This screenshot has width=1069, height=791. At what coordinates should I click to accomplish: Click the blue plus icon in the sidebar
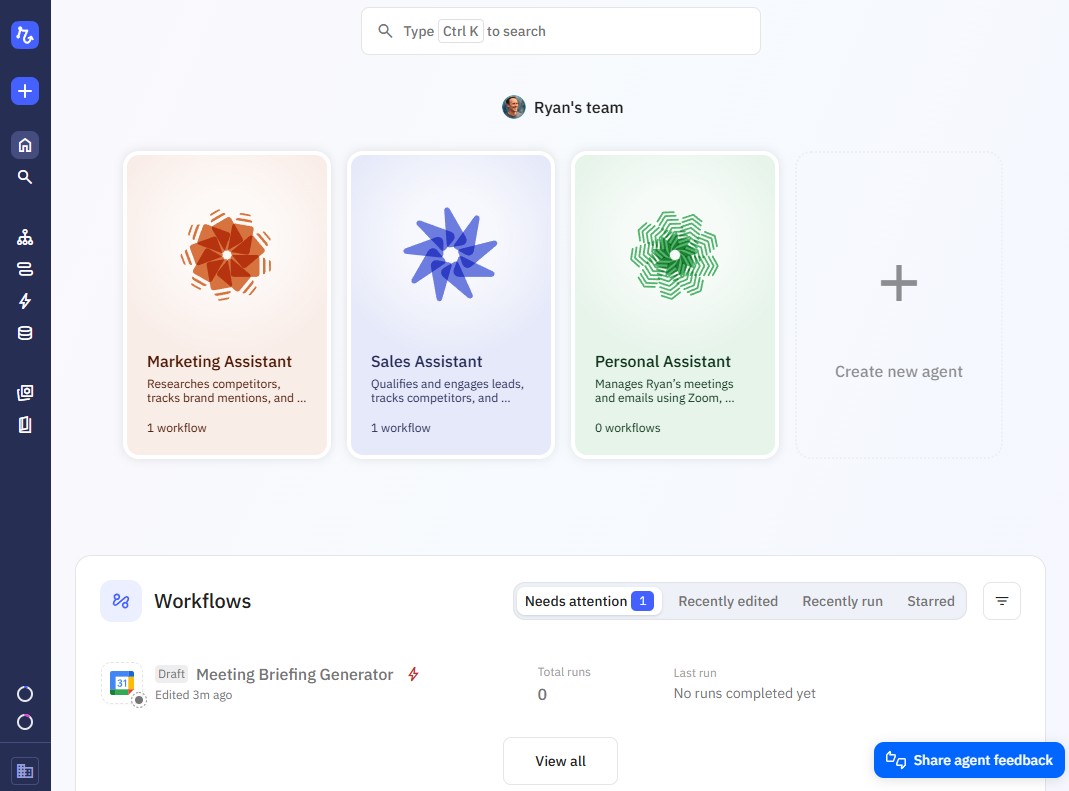(x=24, y=90)
